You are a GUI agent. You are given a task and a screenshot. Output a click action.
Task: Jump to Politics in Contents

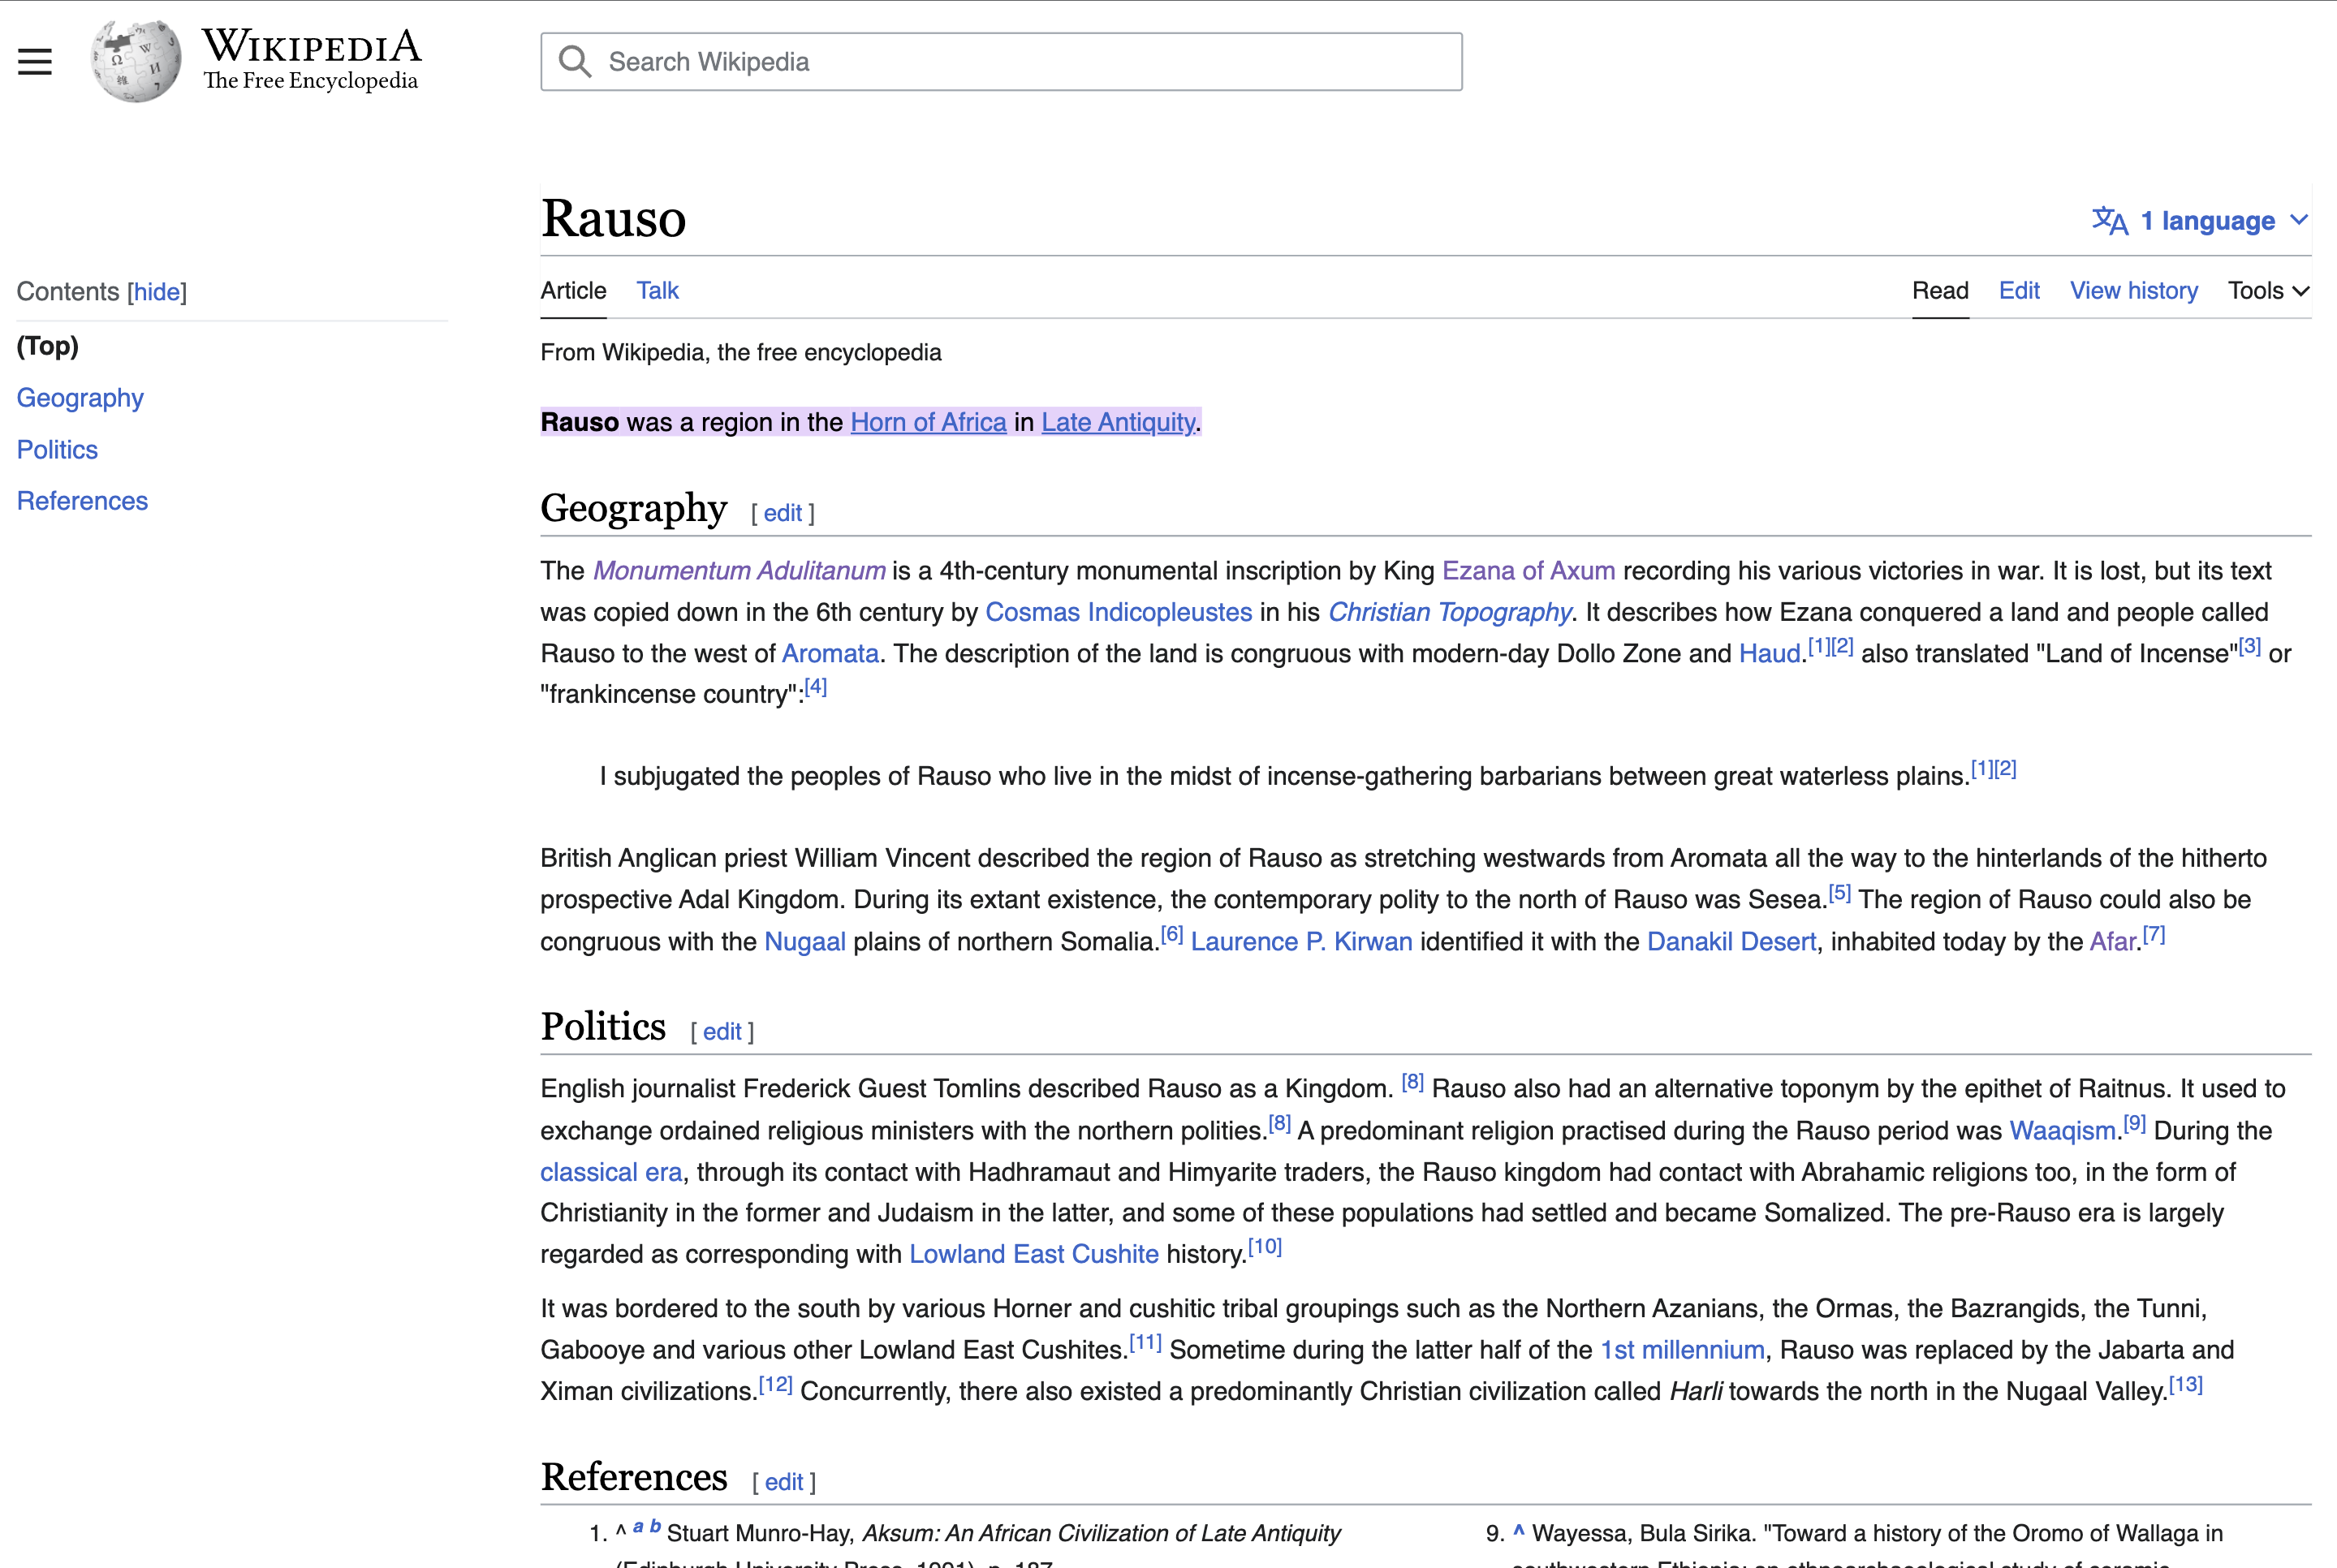click(57, 450)
